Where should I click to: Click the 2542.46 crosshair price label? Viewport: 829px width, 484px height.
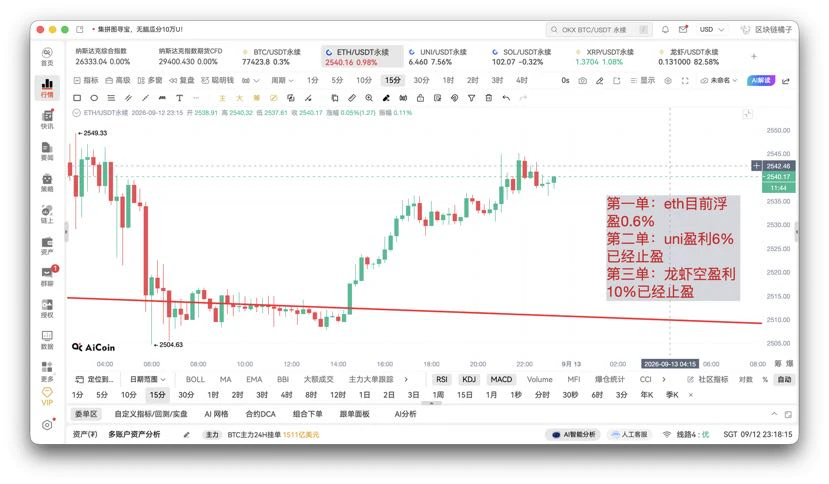[778, 166]
